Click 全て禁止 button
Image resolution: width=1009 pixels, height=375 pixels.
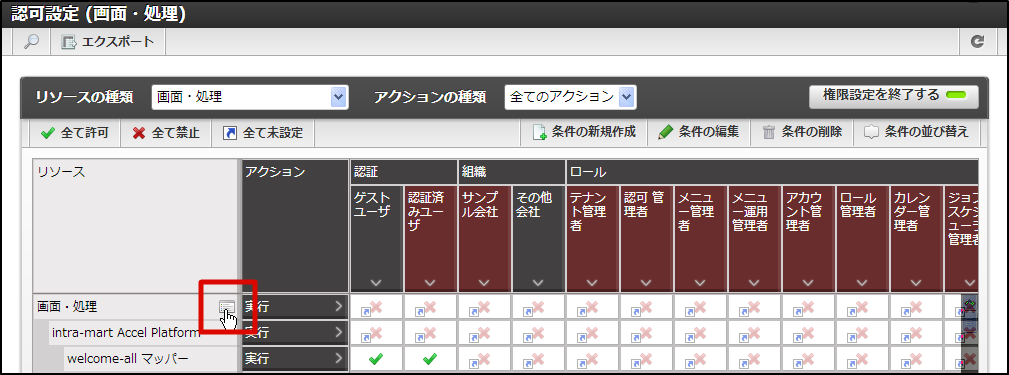[165, 133]
